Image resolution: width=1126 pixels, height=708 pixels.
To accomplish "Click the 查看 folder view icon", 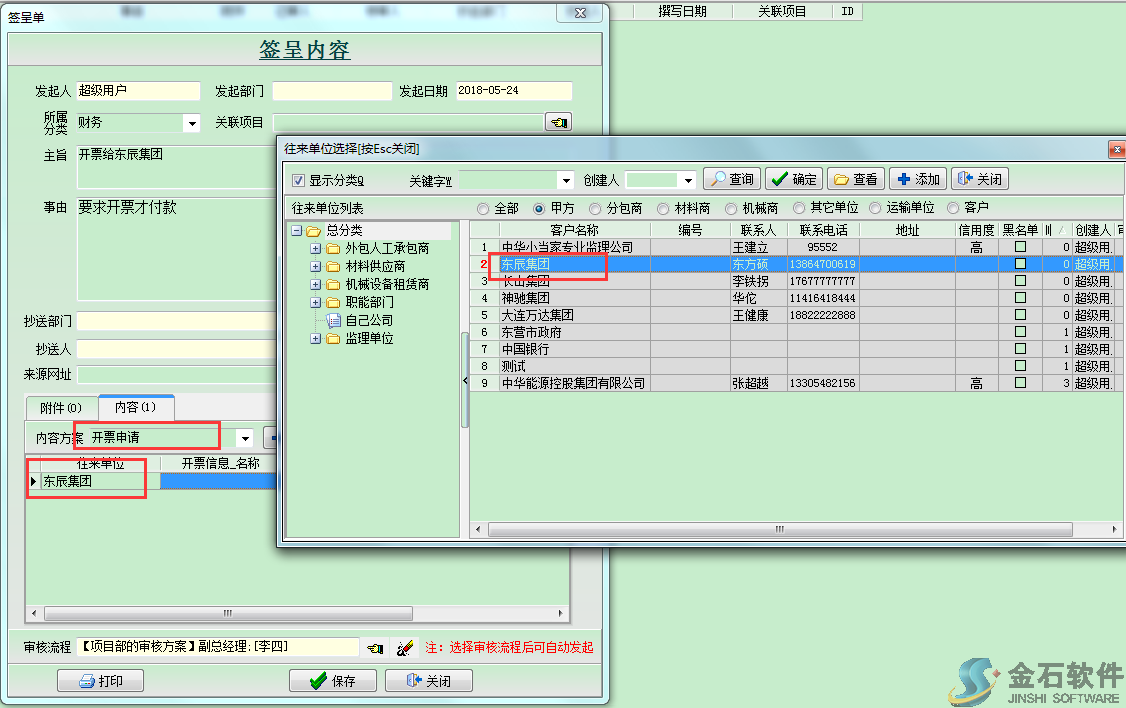I will click(x=841, y=179).
